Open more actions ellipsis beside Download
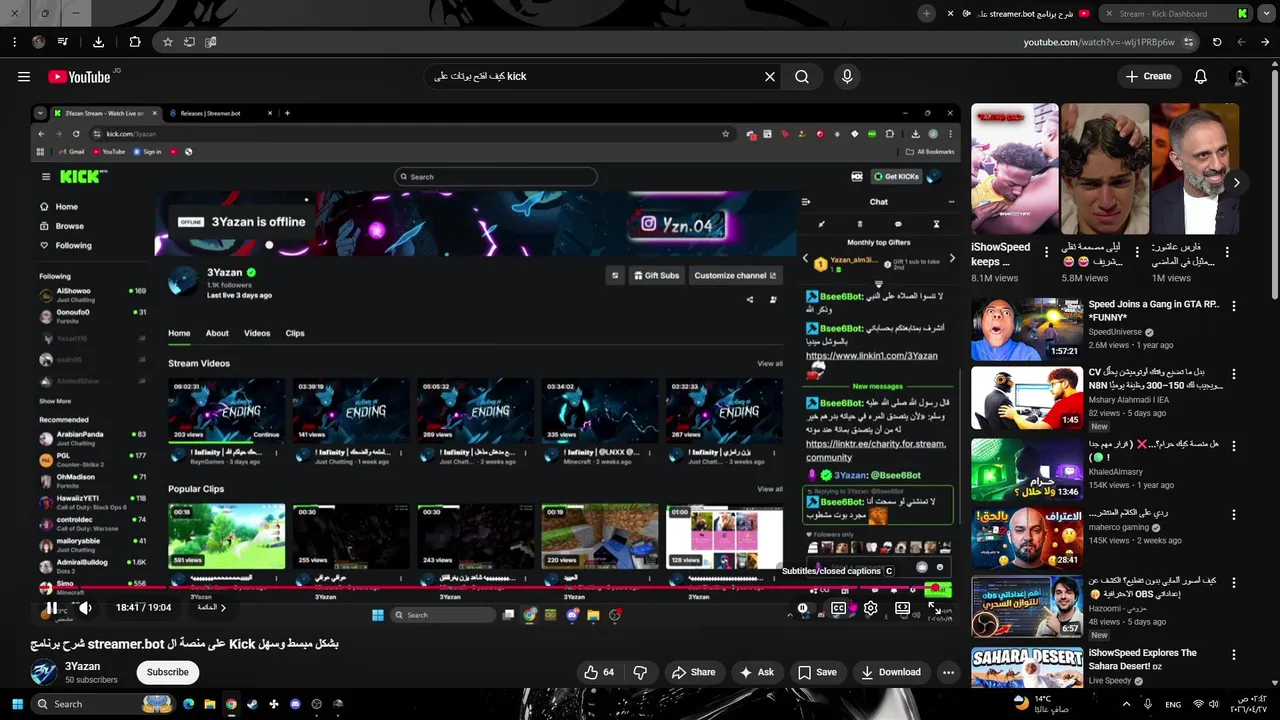Screen dimensions: 1280x720 pos(948,672)
